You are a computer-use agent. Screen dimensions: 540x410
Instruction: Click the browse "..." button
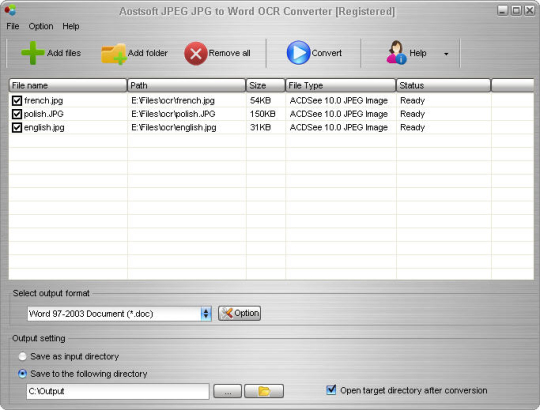227,391
